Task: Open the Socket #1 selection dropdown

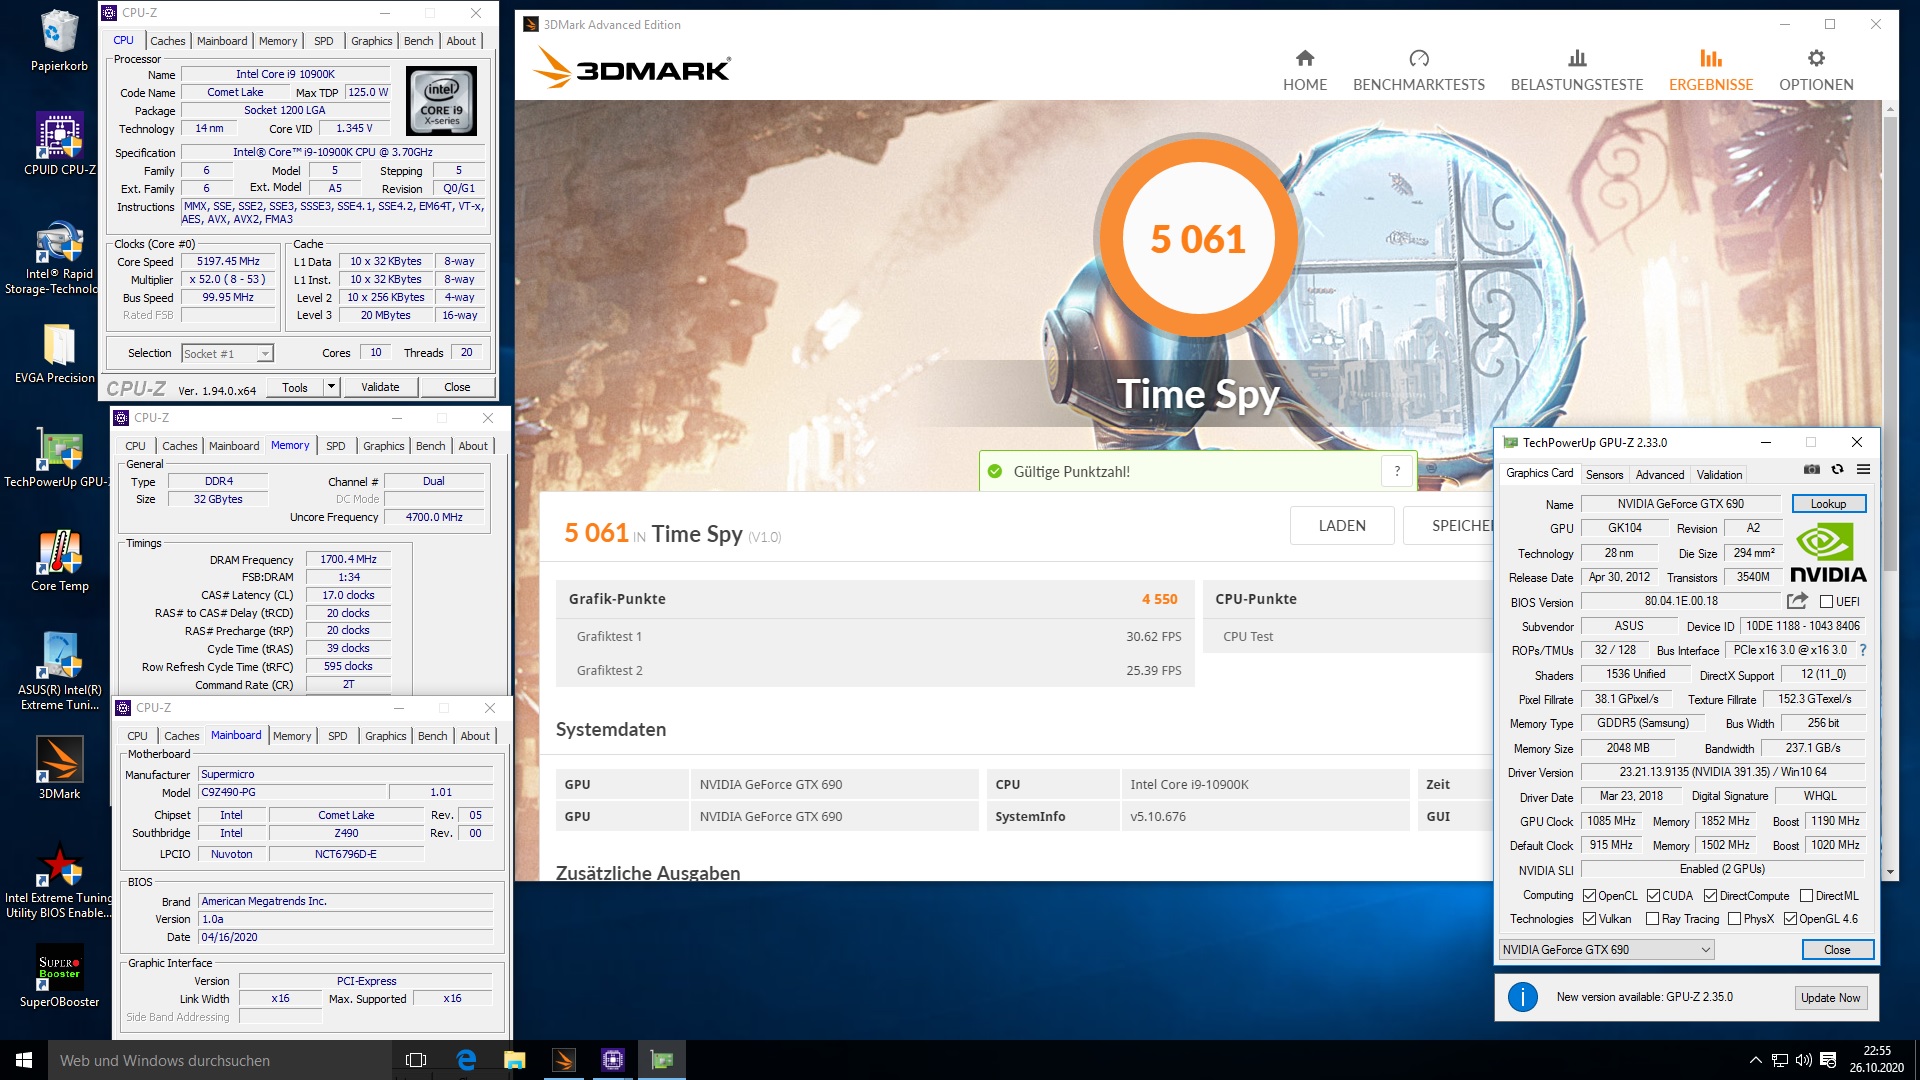Action: 227,354
